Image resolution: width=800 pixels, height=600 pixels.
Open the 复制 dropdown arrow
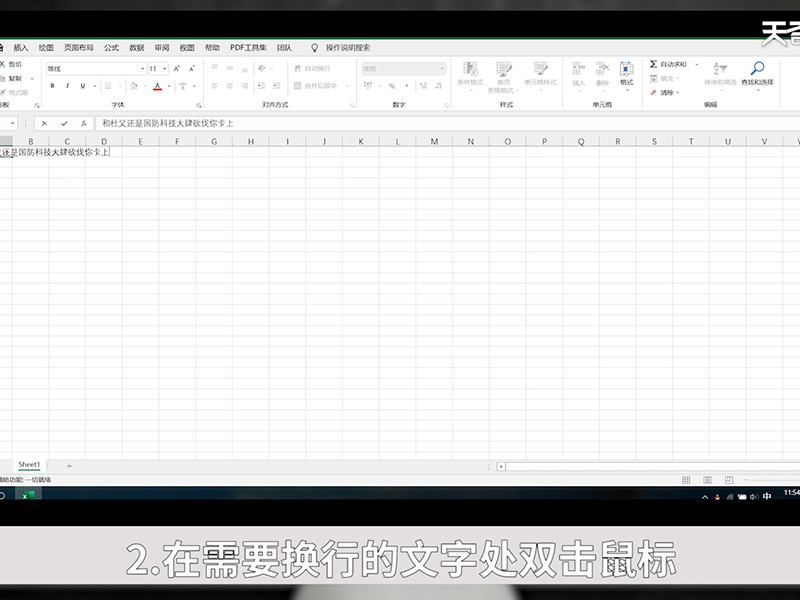32,79
